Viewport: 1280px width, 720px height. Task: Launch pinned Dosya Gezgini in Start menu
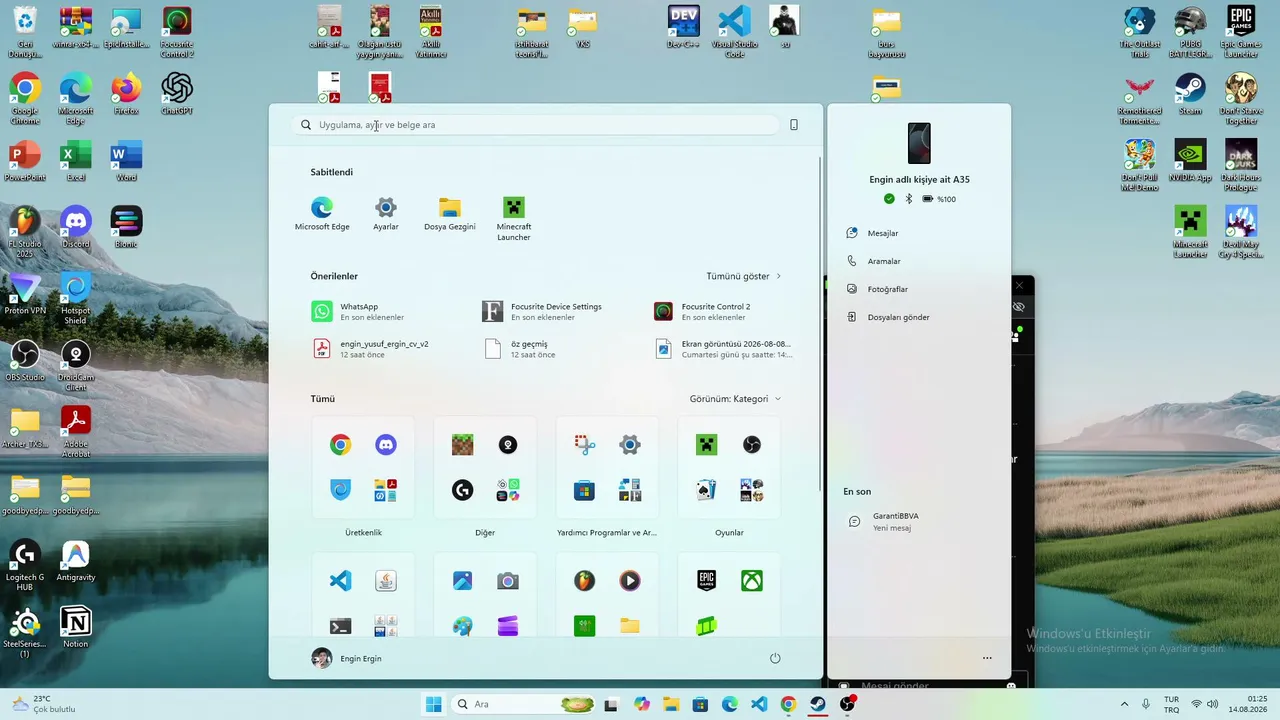tap(450, 214)
